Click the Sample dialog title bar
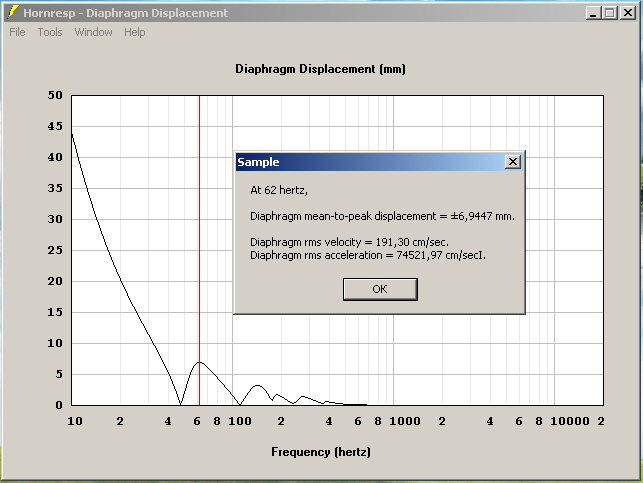This screenshot has width=643, height=483. click(380, 162)
